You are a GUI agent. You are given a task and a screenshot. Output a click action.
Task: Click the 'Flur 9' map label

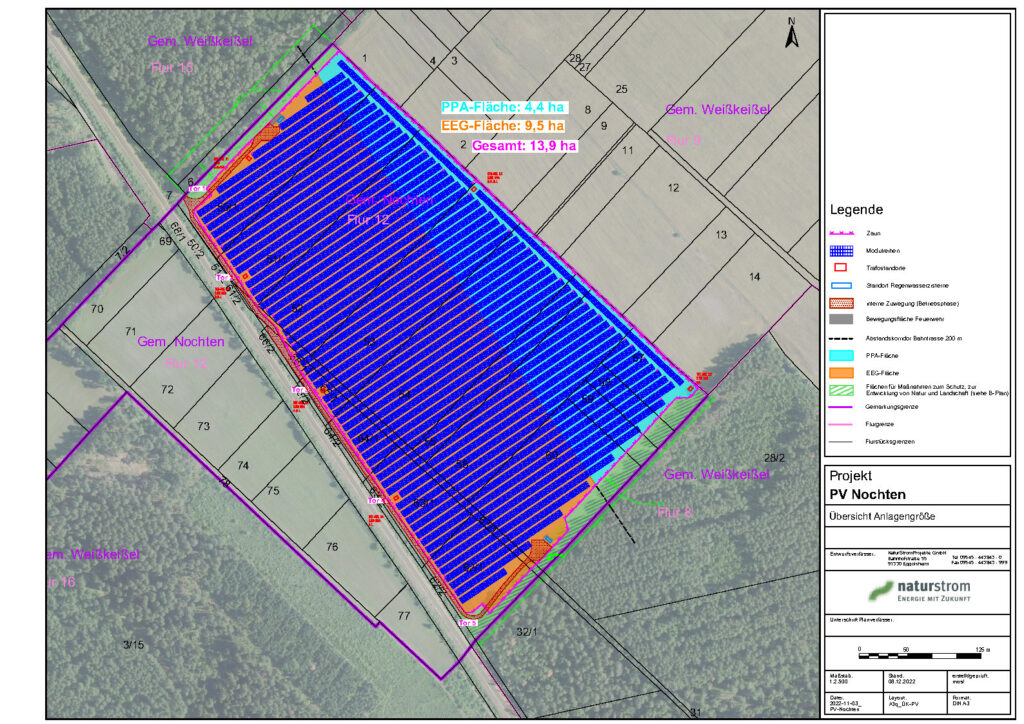(684, 140)
